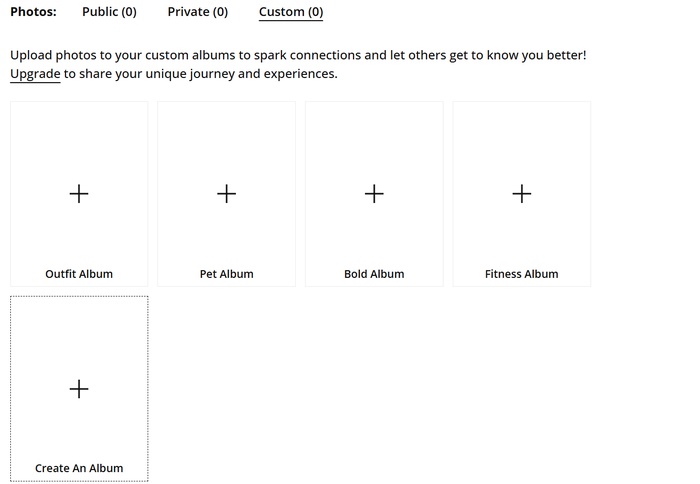Switch to the Private (0) photos tab
700x484 pixels.
pyautogui.click(x=198, y=12)
